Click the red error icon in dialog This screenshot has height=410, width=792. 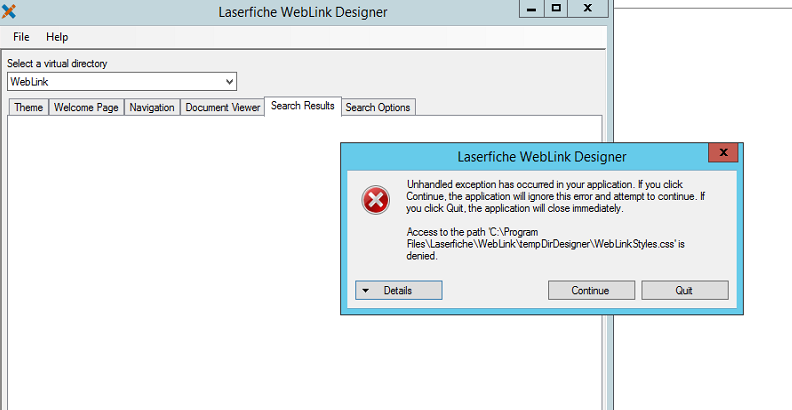375,200
